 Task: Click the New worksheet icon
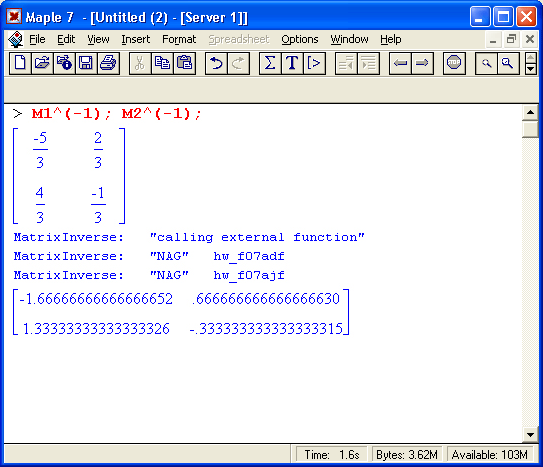click(20, 63)
